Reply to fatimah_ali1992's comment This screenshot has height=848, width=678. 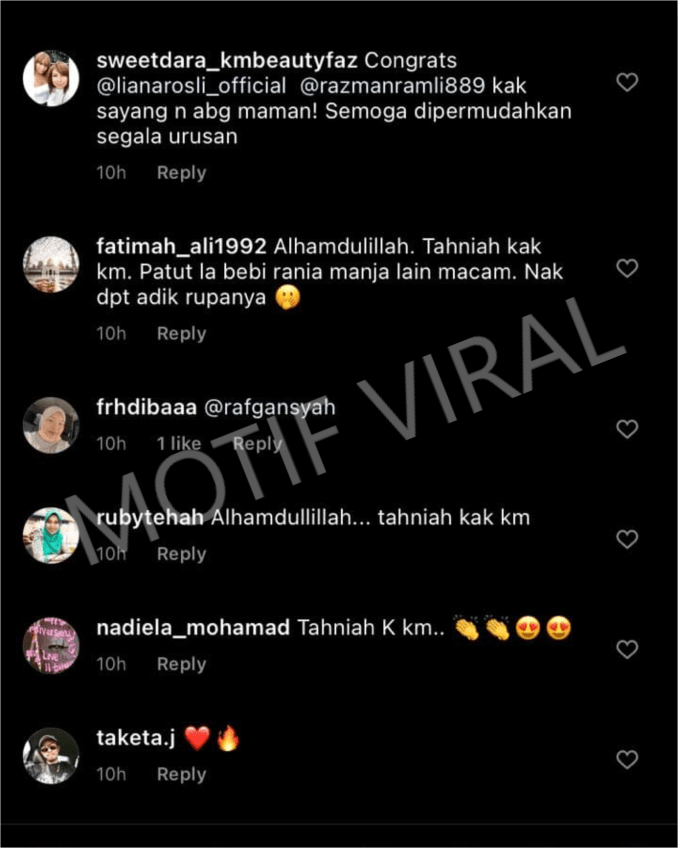coord(182,334)
